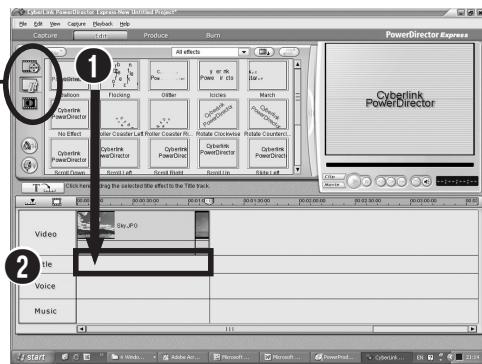Open the Media Room filmstrip icon
Viewport: 482px width, 364px height.
click(x=31, y=67)
